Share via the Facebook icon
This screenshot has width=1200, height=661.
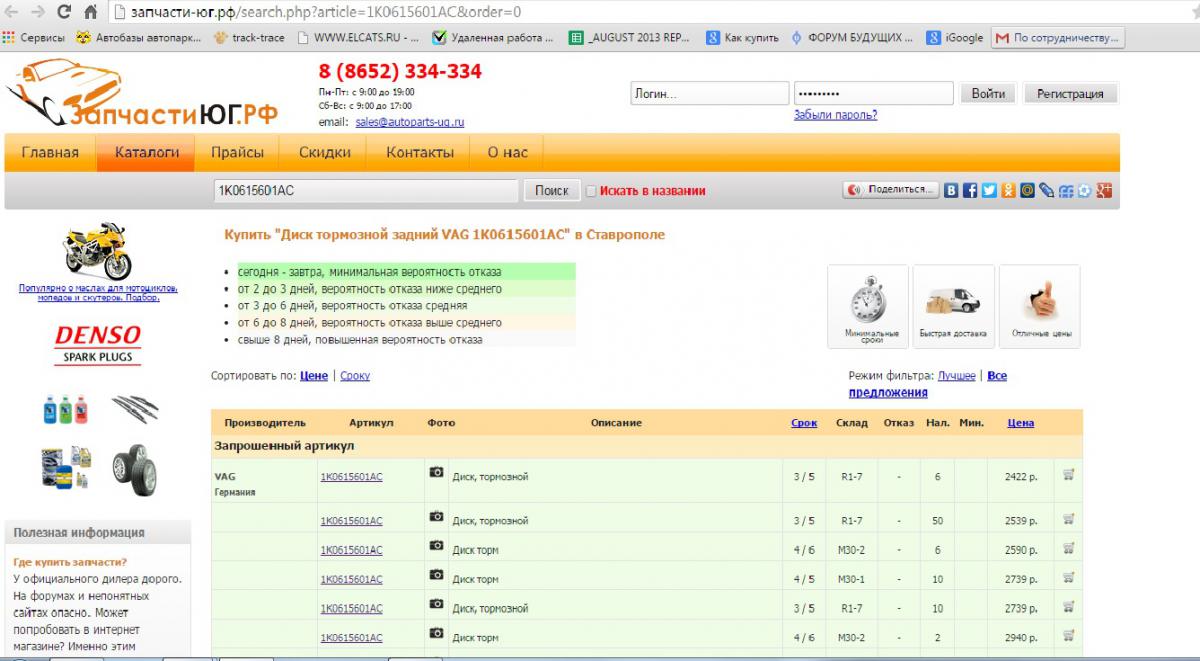tap(970, 190)
